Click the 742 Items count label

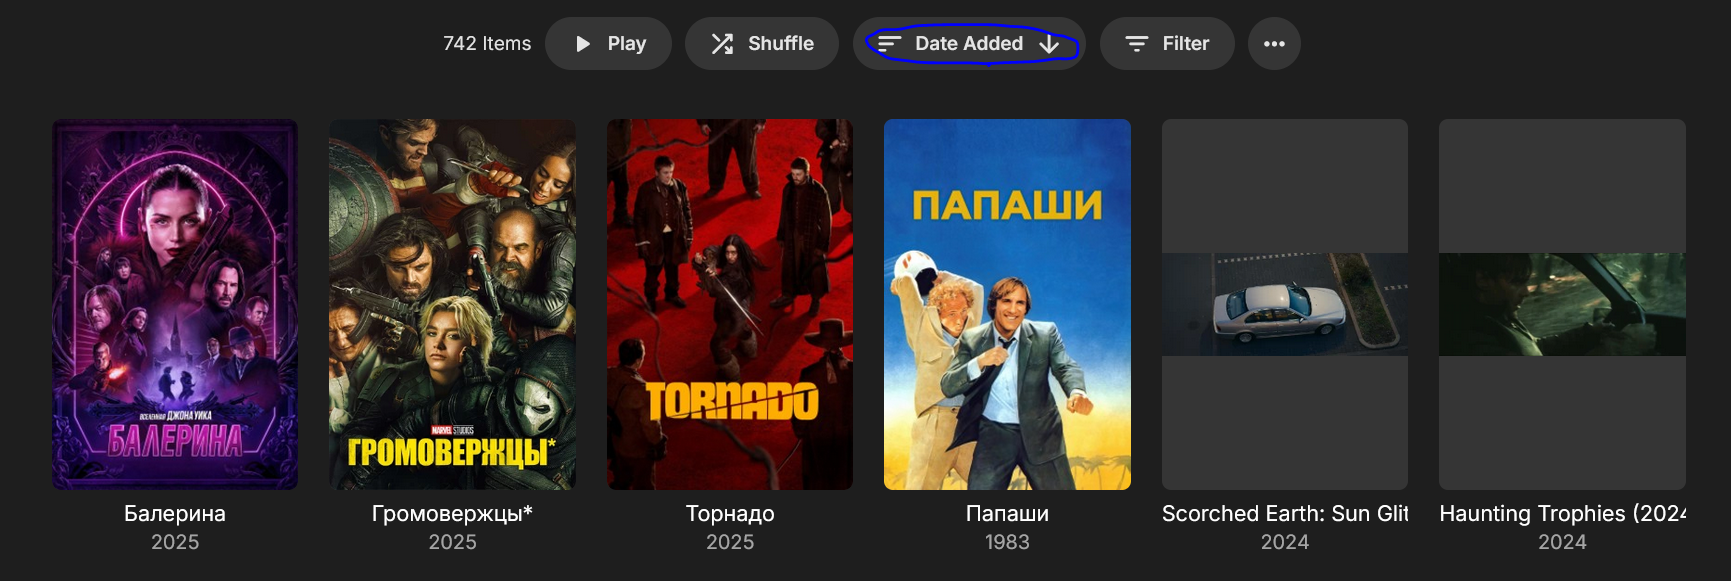(487, 44)
